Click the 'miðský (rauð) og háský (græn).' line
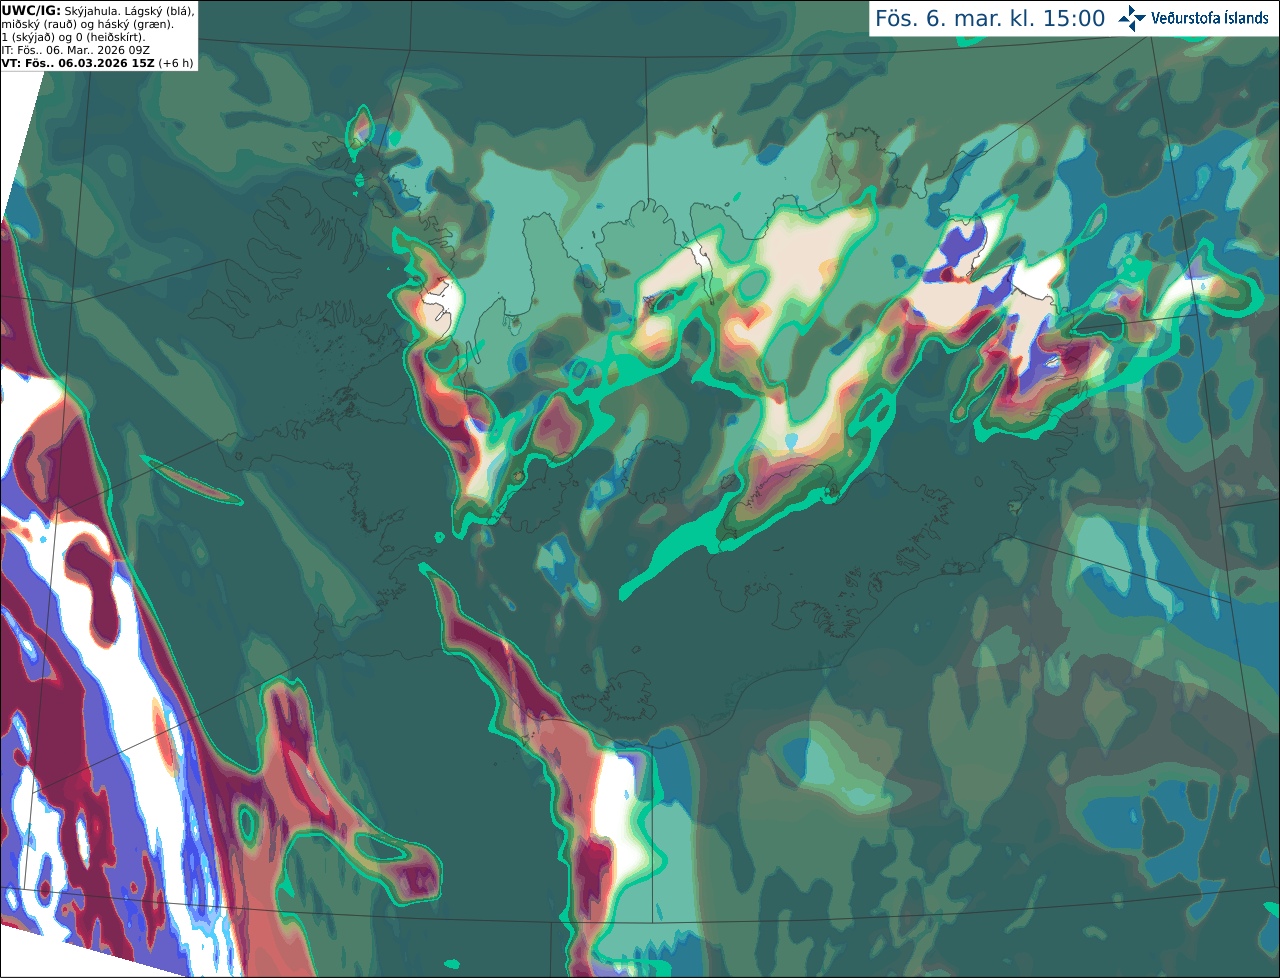Viewport: 1280px width, 978px height. click(x=87, y=24)
